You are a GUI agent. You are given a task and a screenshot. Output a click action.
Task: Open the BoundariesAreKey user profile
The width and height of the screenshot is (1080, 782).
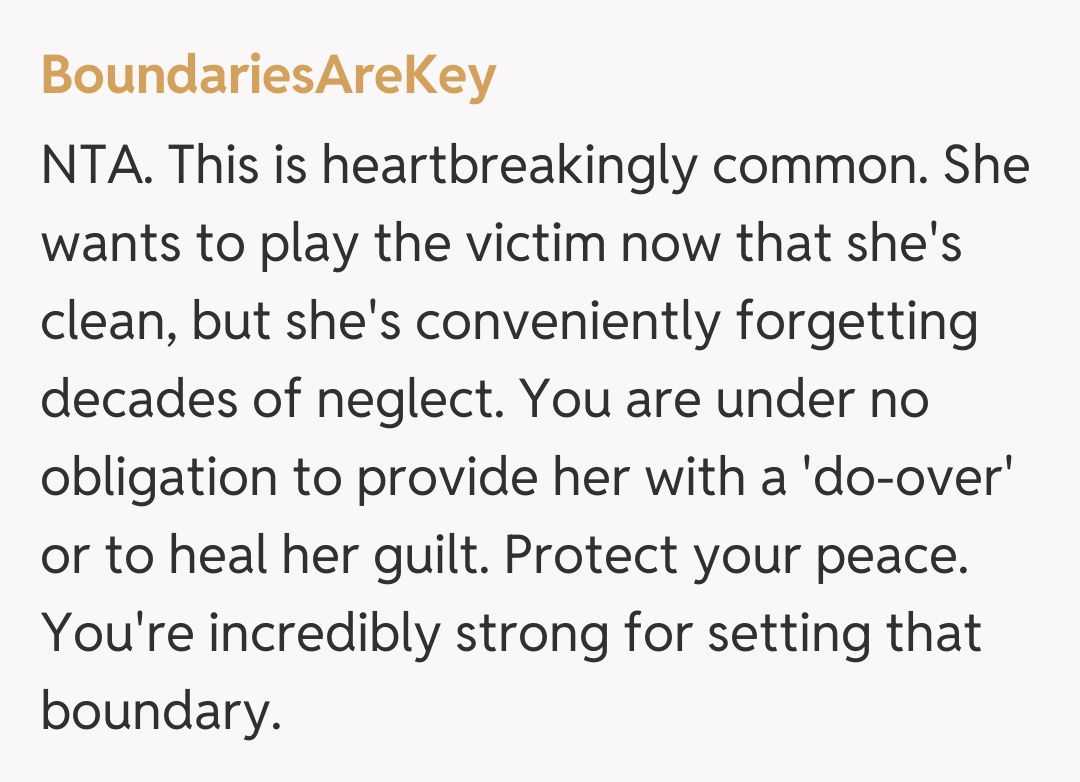tap(268, 77)
